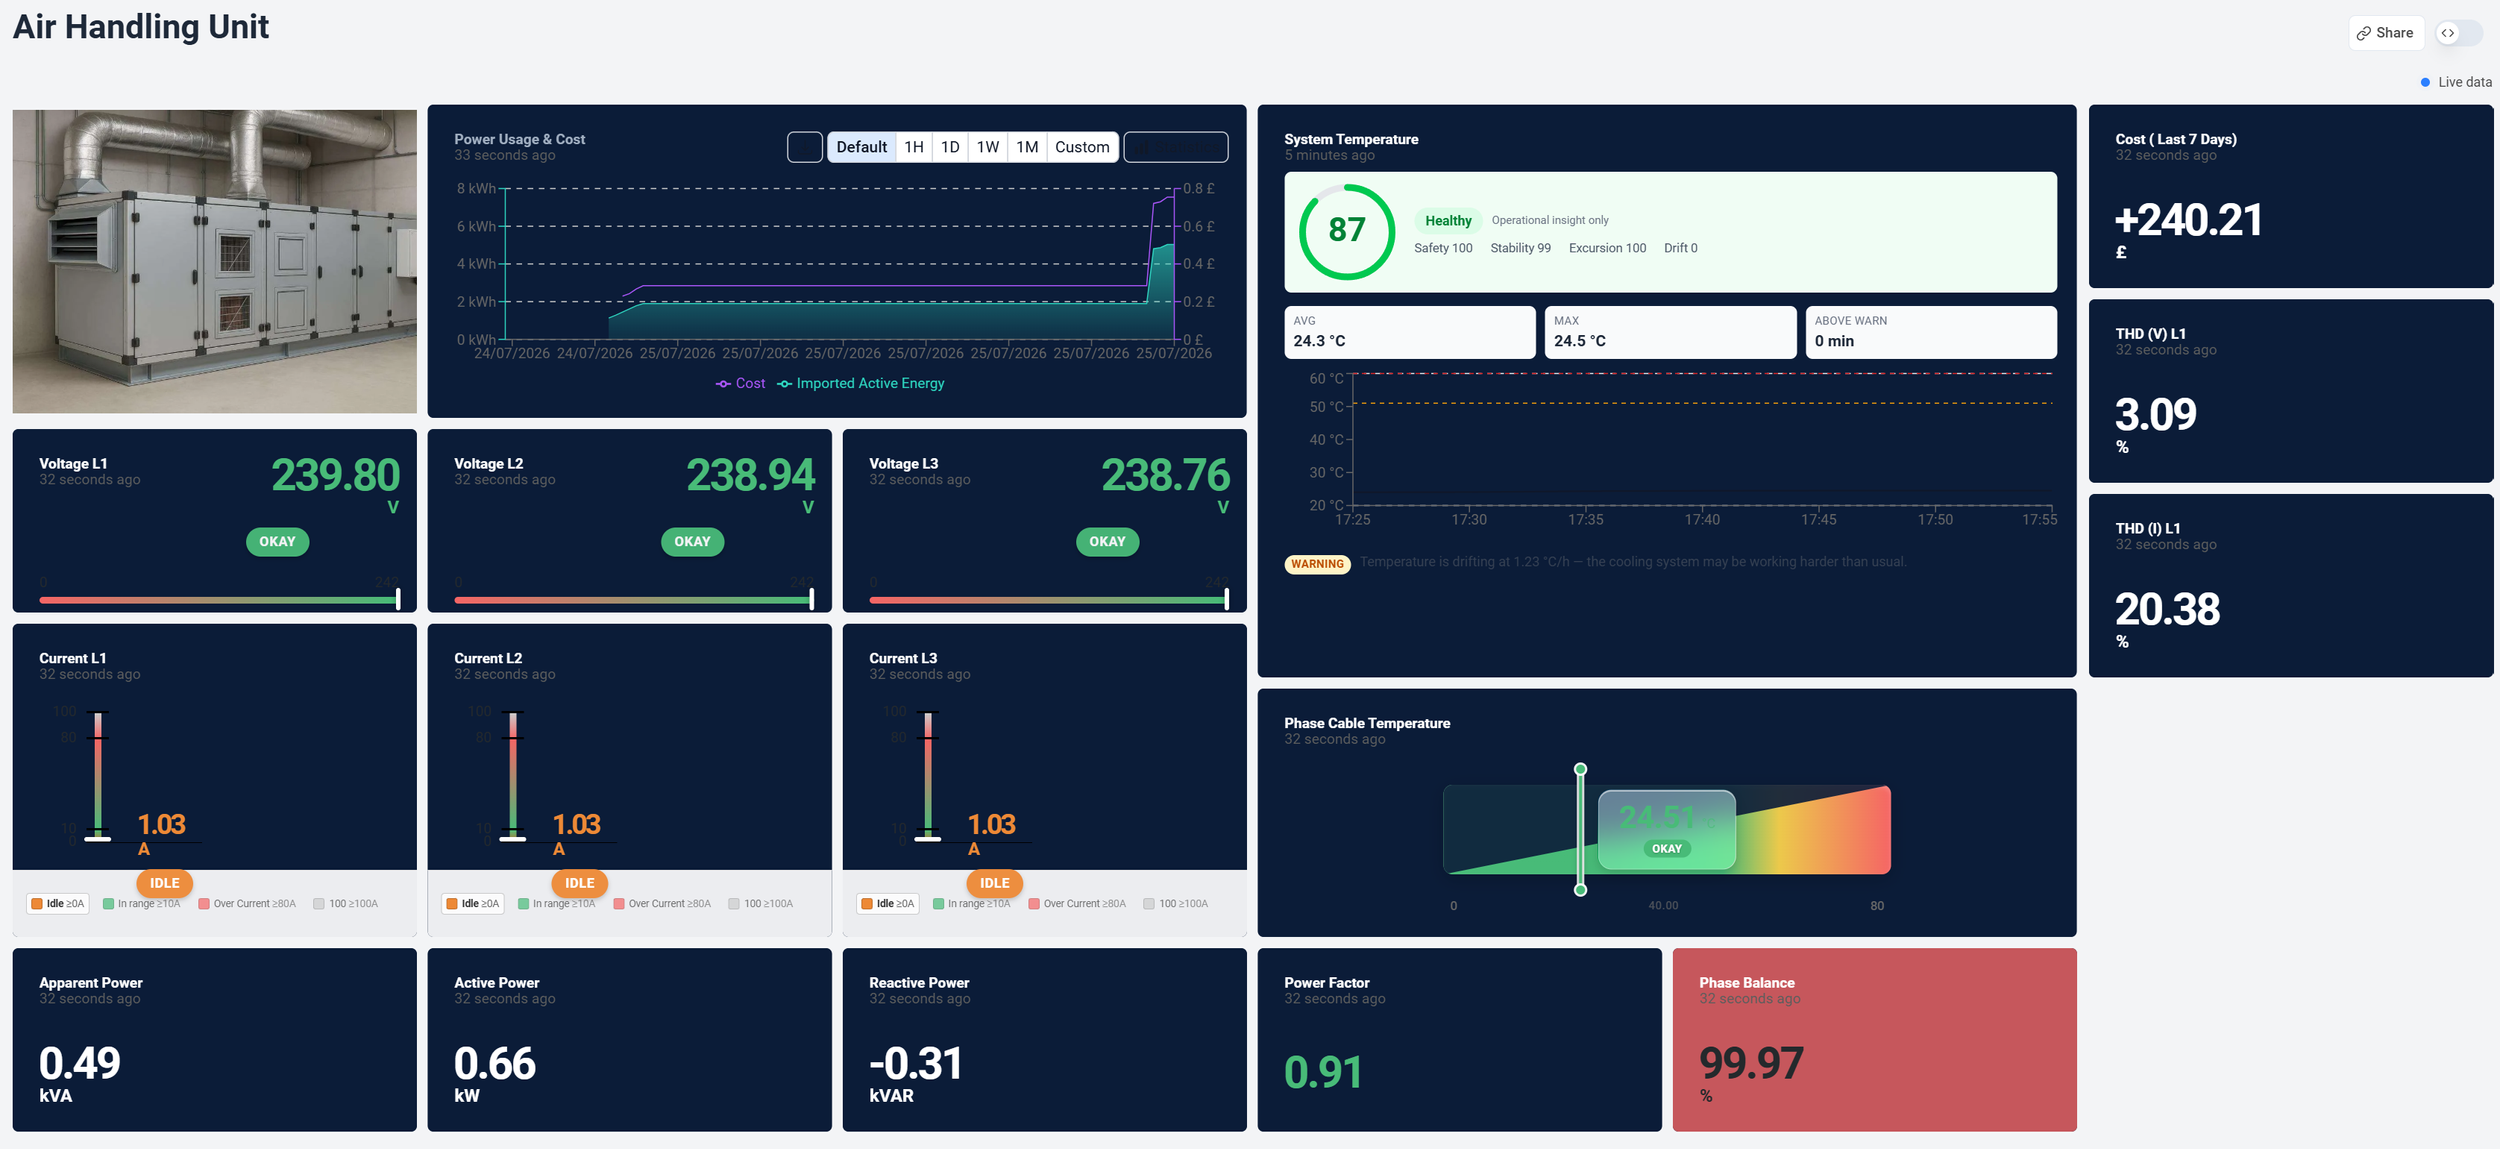Image resolution: width=2500 pixels, height=1149 pixels.
Task: Click the THD (V) L1 value 3.09
Action: click(2156, 414)
